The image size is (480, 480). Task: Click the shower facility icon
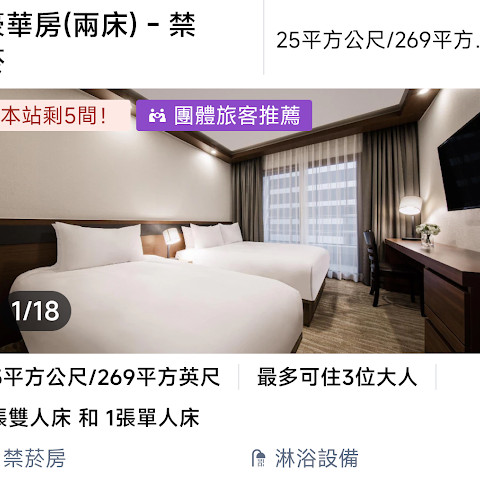[259, 458]
